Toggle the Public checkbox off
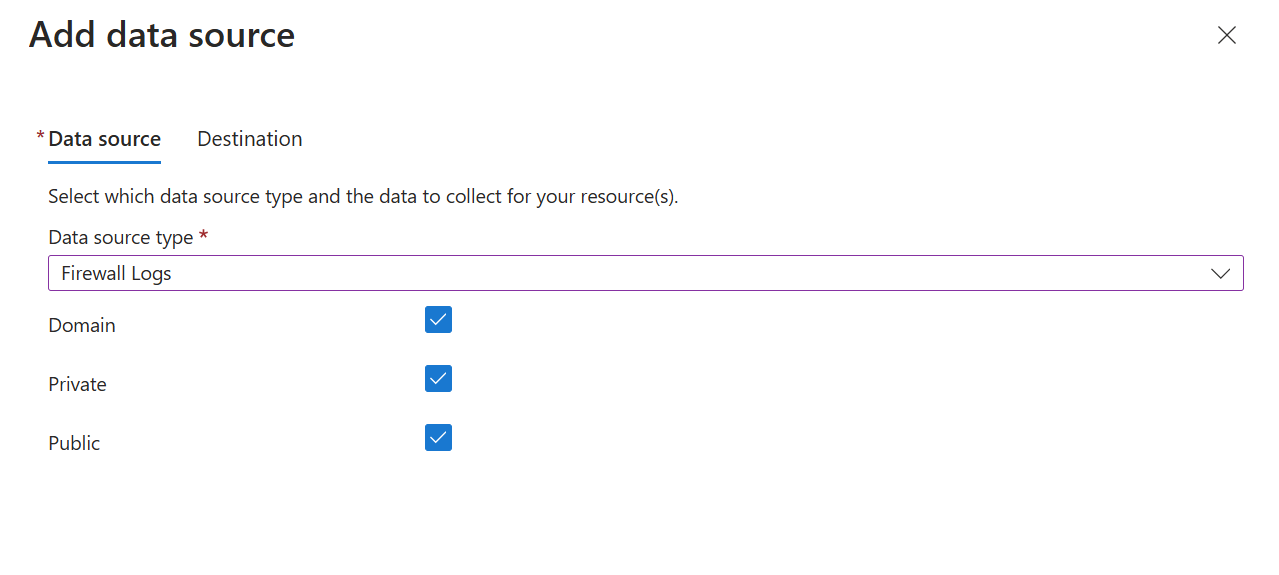This screenshot has height=575, width=1279. tap(438, 438)
